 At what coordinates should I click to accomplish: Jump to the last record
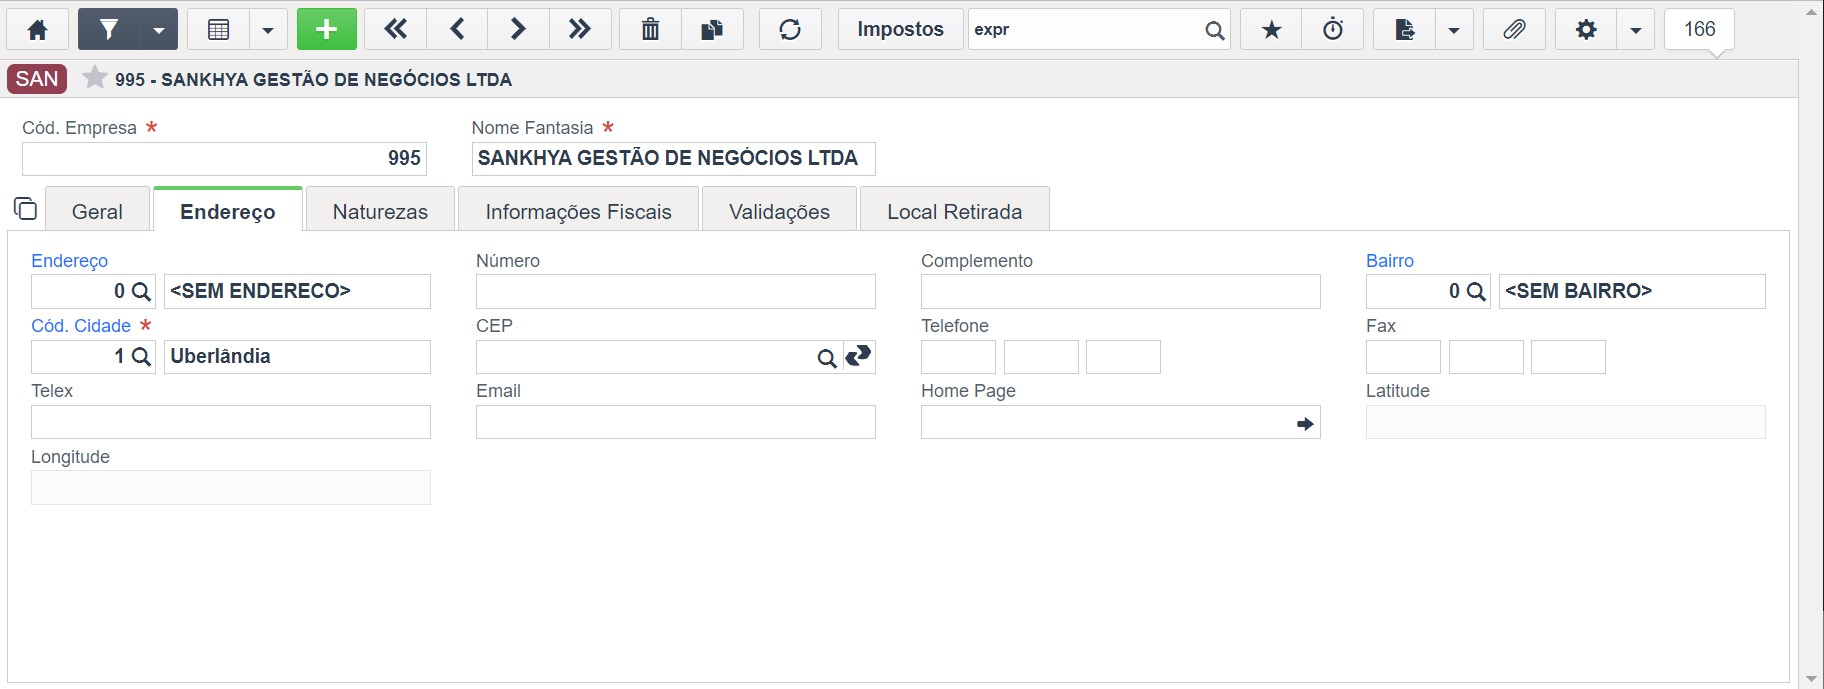click(x=579, y=30)
